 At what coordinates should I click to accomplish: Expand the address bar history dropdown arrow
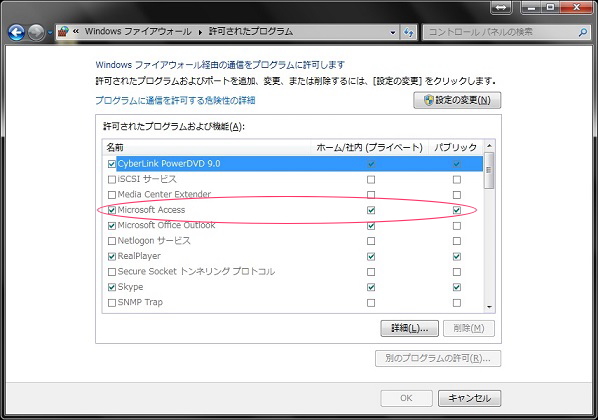click(x=393, y=32)
